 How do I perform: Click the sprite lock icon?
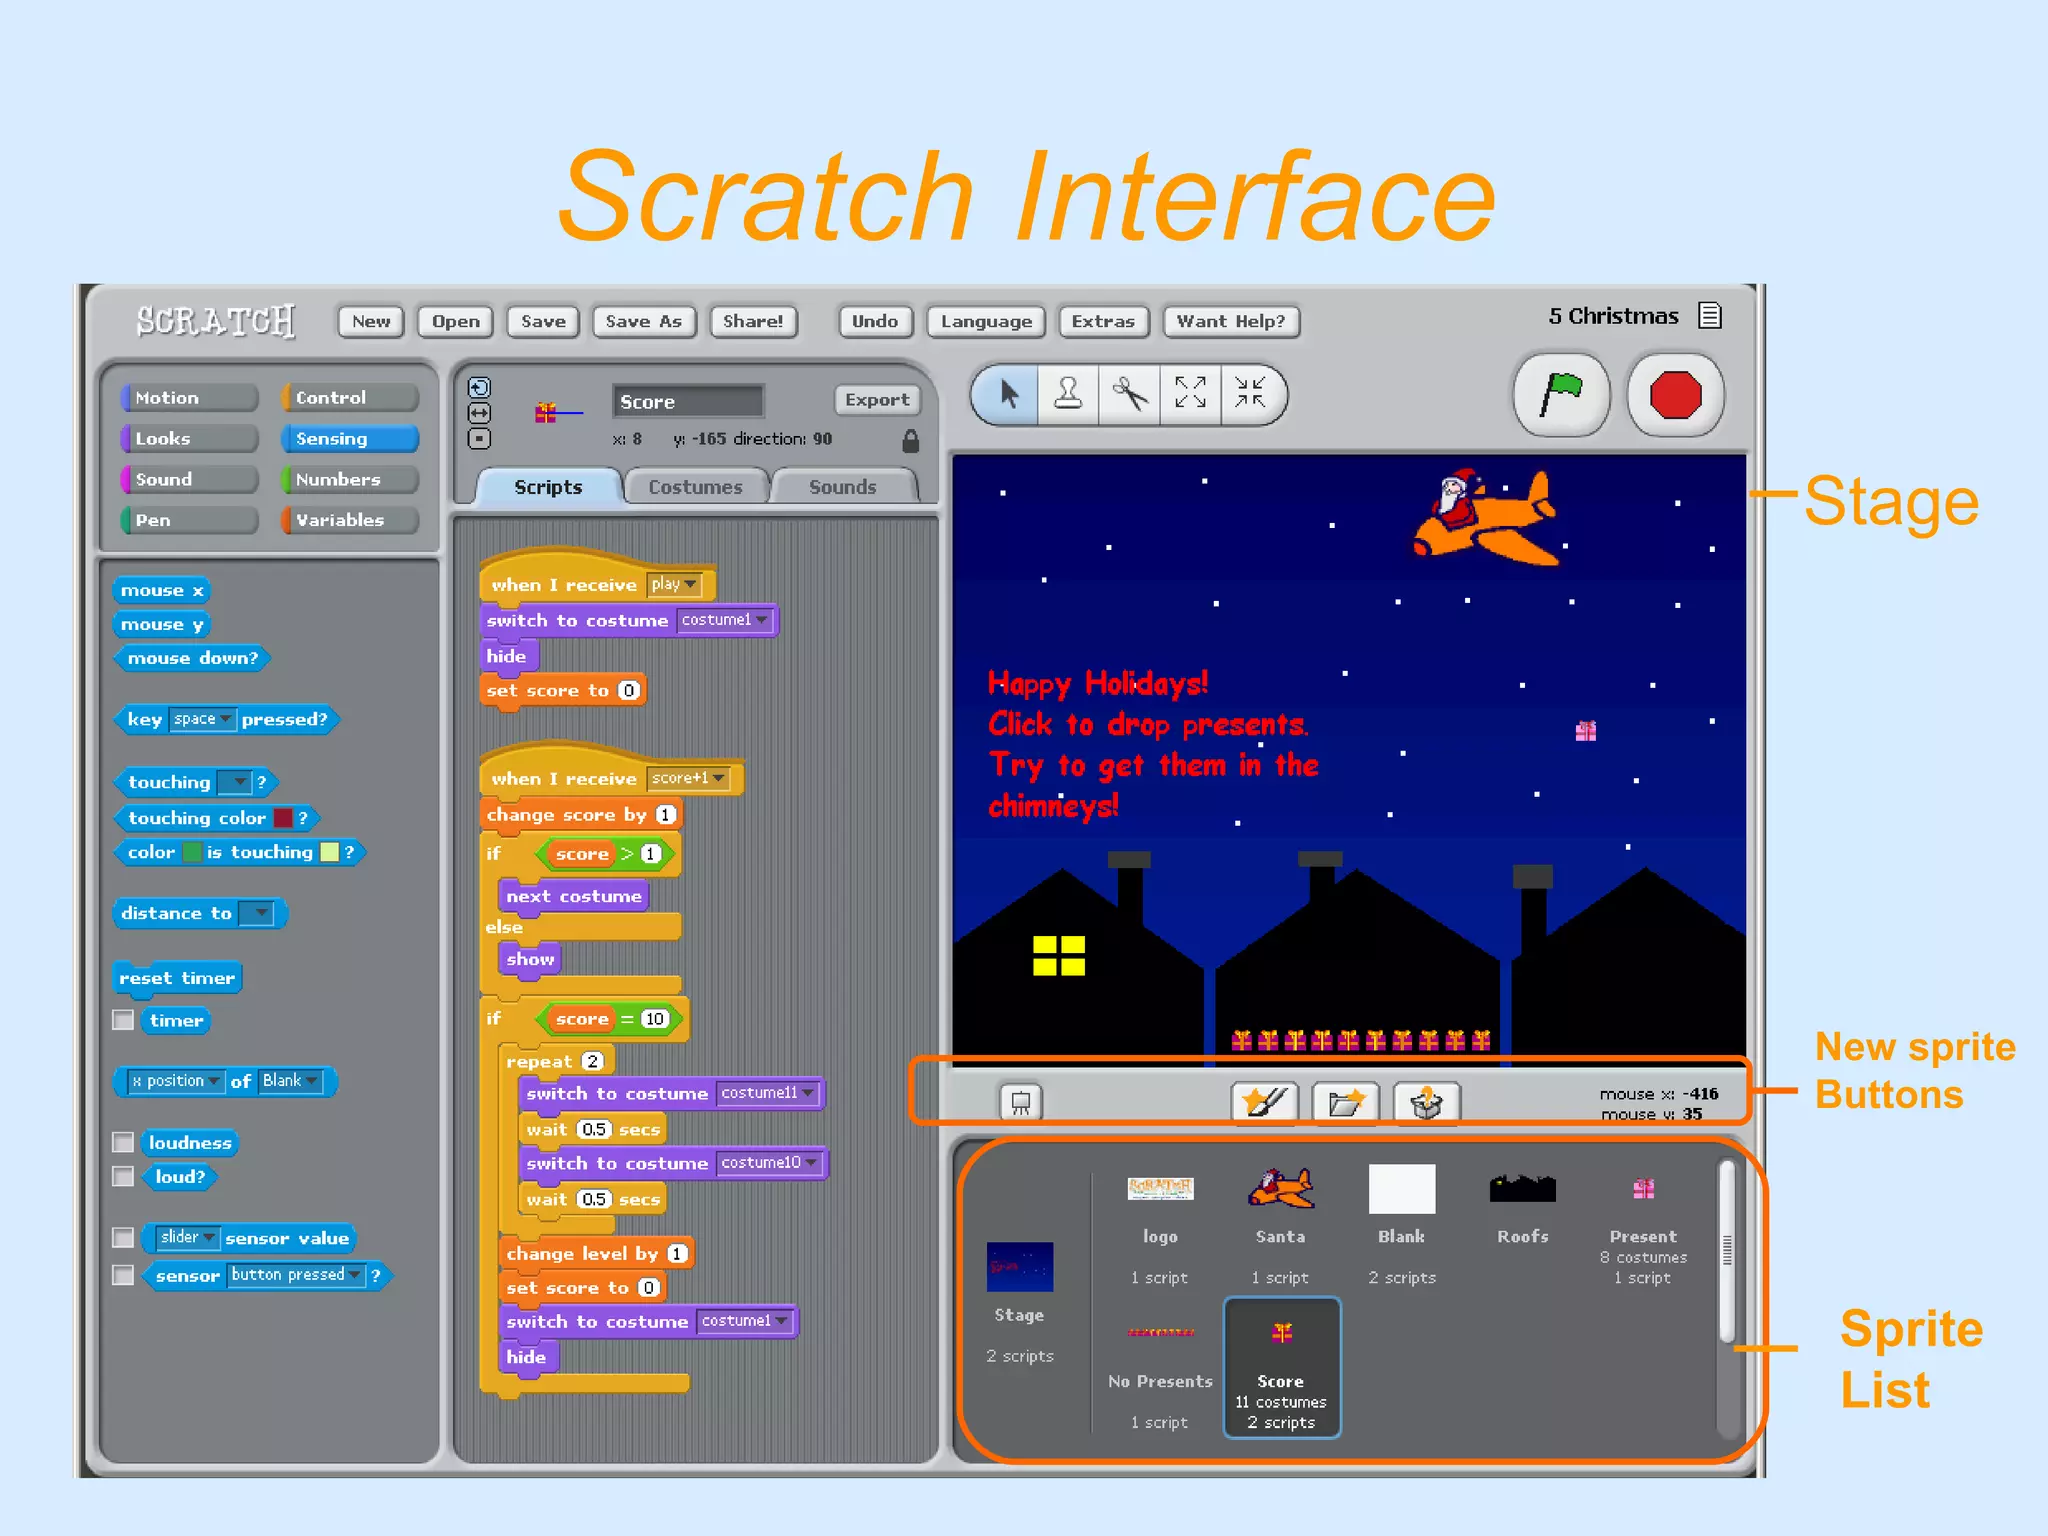910,440
